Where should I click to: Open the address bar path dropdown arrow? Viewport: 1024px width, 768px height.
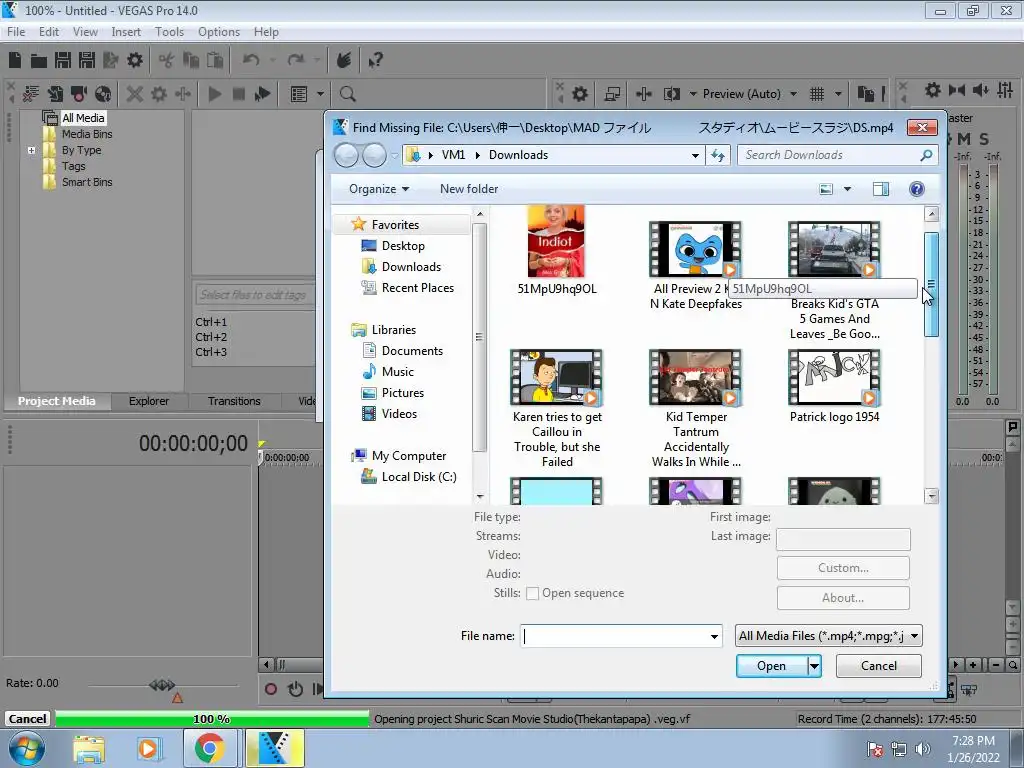695,155
